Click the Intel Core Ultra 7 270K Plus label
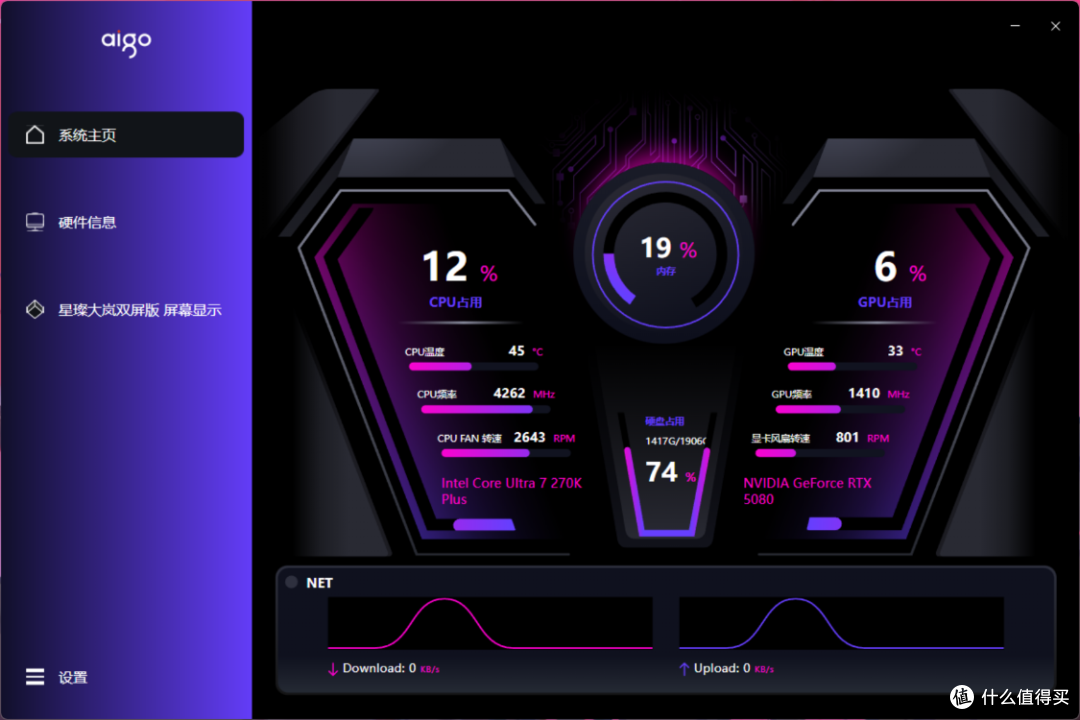 512,491
